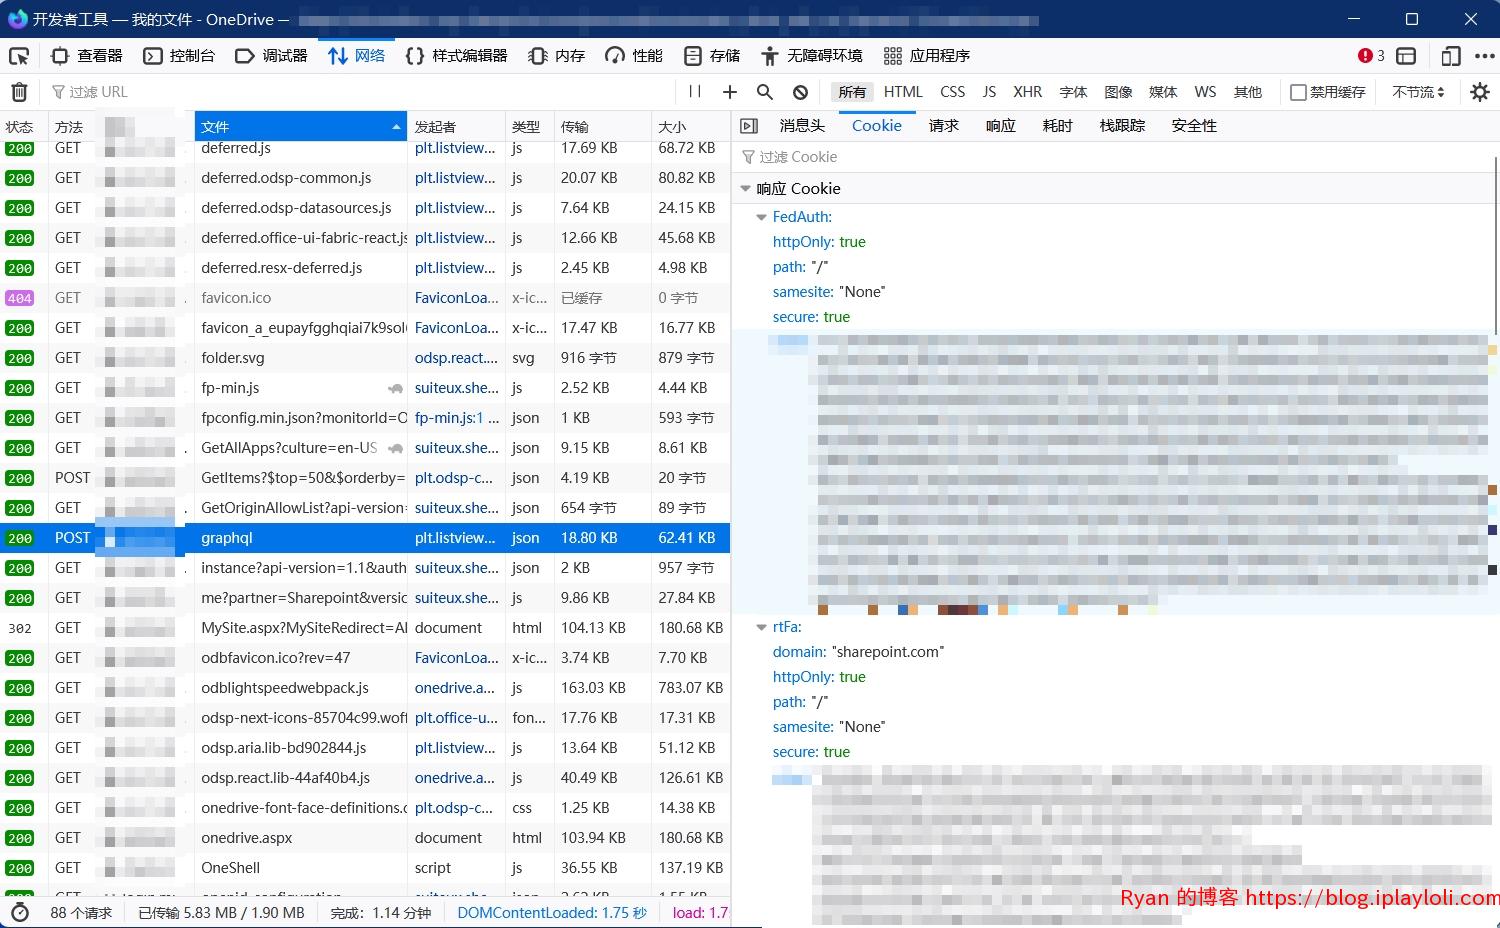Viewport: 1500px width, 928px height.
Task: Filter requests by WS
Action: (1205, 92)
